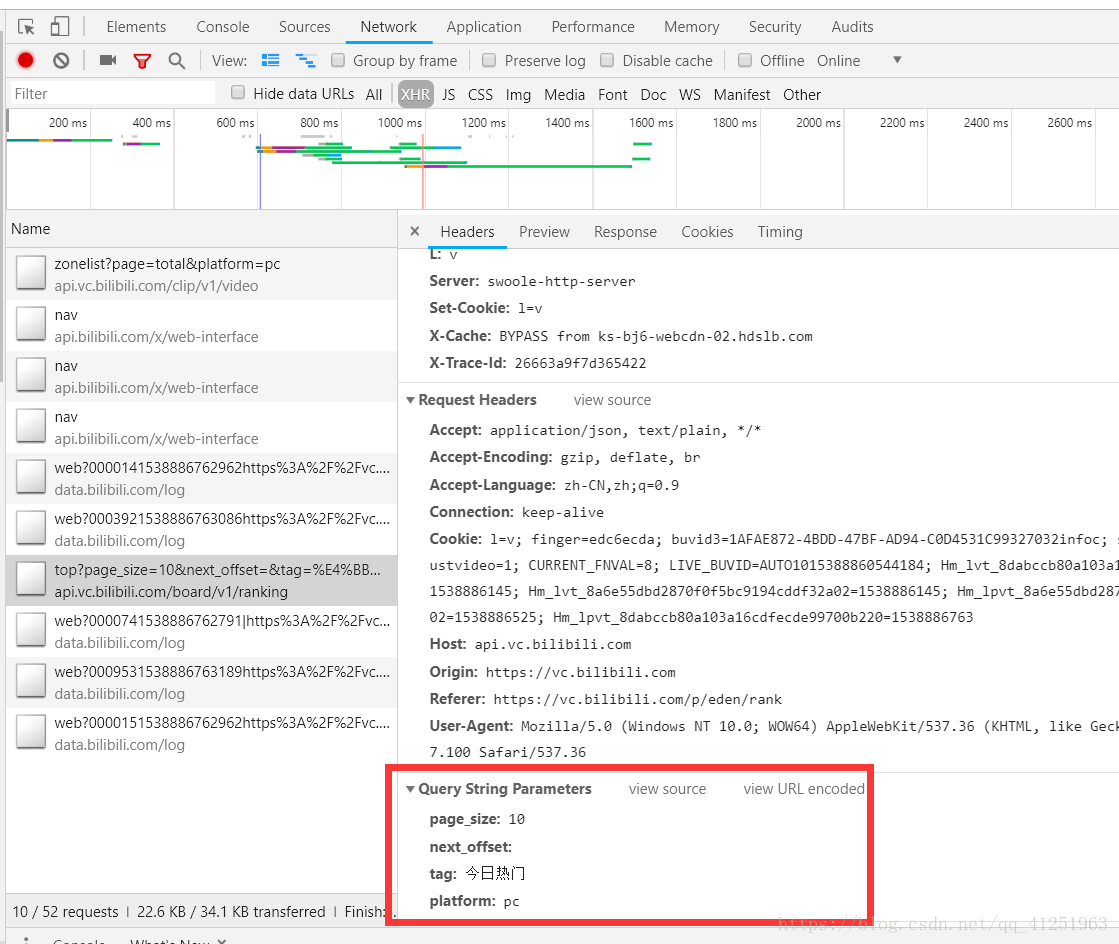
Task: Close the request details pane
Action: (415, 231)
